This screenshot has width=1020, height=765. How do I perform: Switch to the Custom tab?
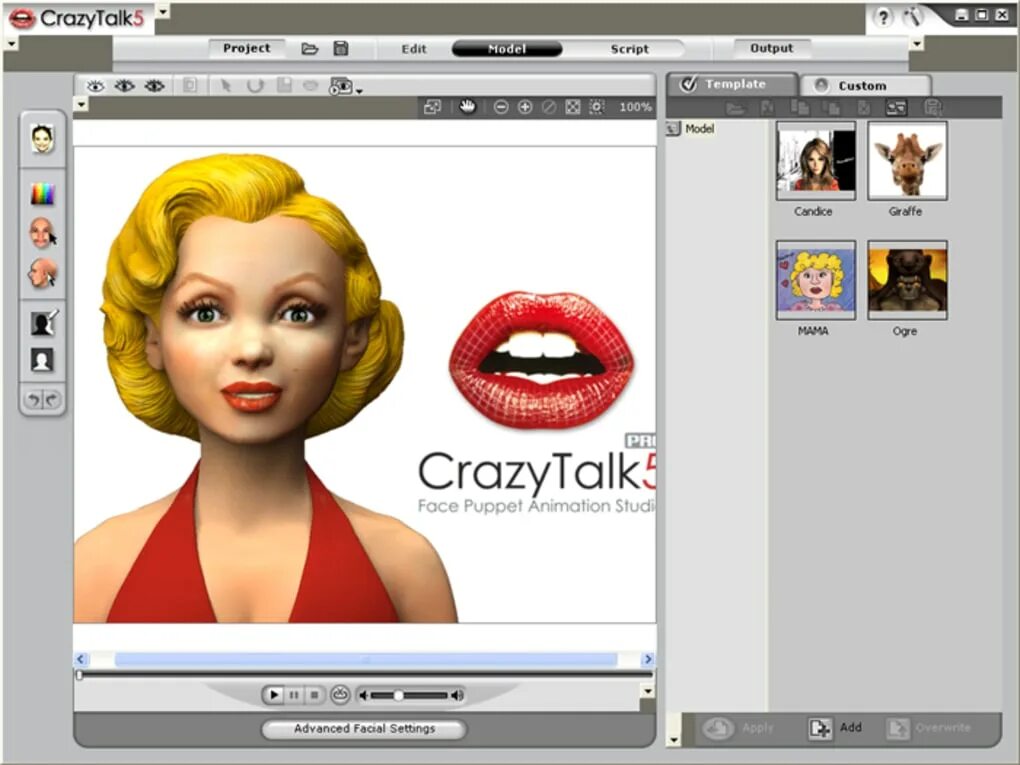865,85
